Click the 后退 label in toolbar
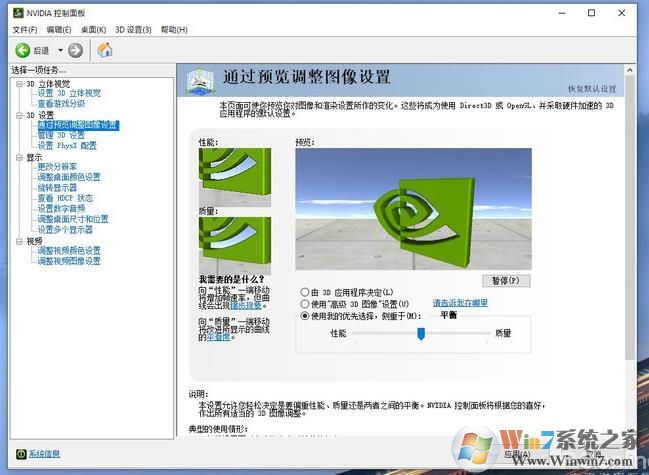649x475 pixels. (x=41, y=50)
